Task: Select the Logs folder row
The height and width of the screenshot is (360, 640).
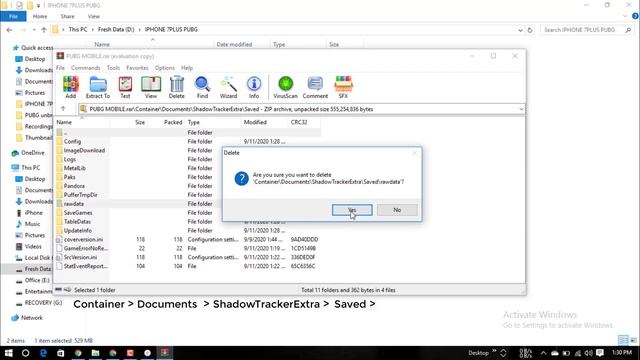Action: pyautogui.click(x=69, y=159)
